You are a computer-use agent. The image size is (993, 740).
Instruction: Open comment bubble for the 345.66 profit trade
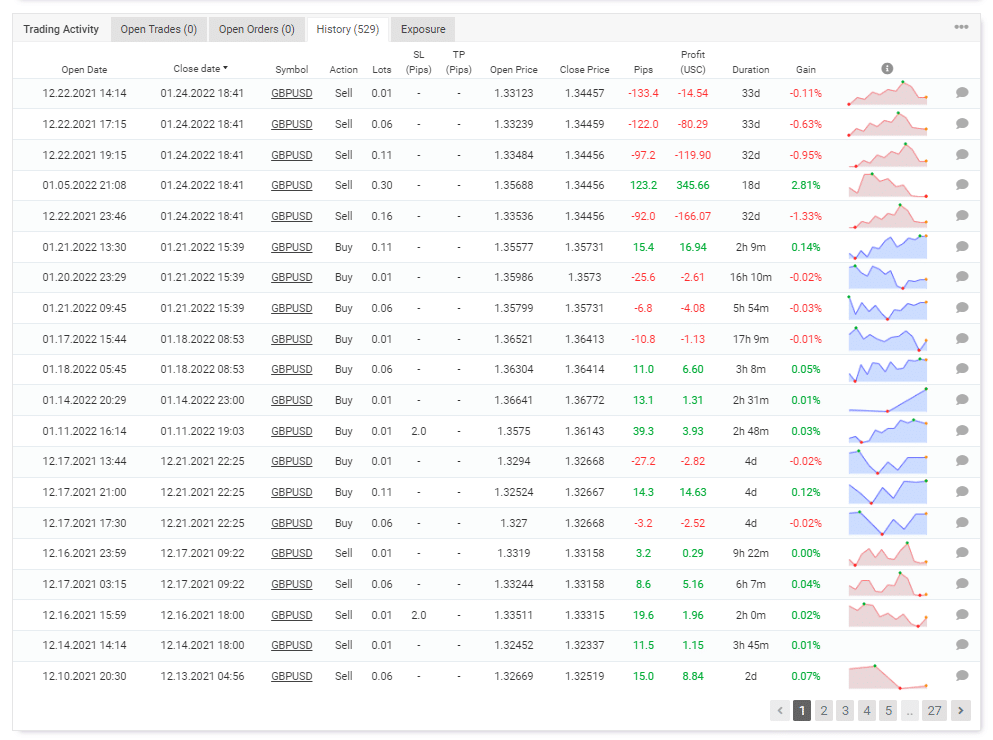[962, 185]
